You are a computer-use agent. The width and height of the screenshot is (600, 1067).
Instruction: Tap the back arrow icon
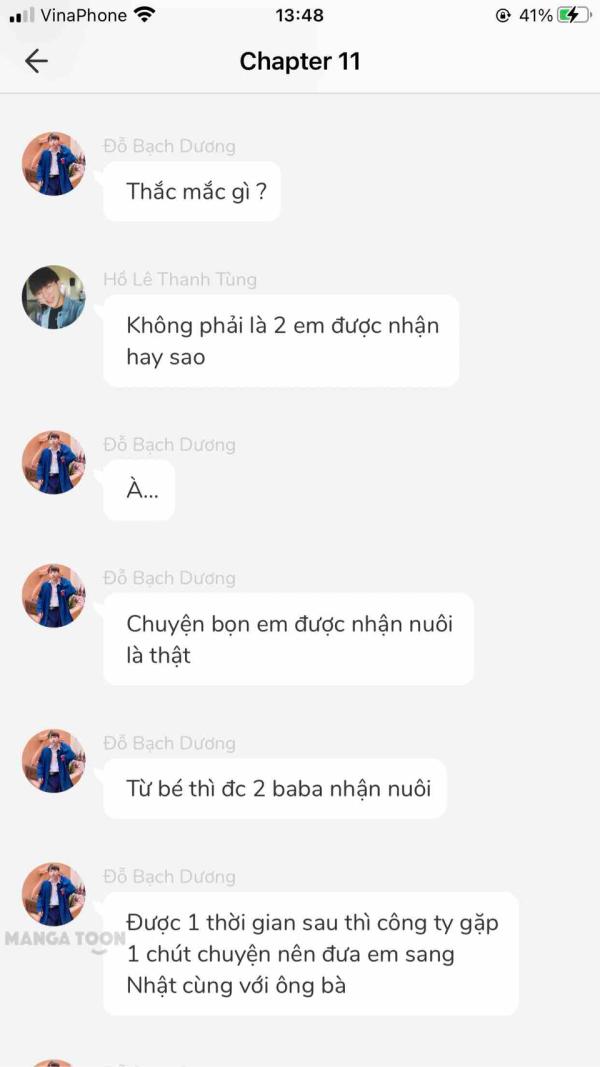tap(36, 61)
